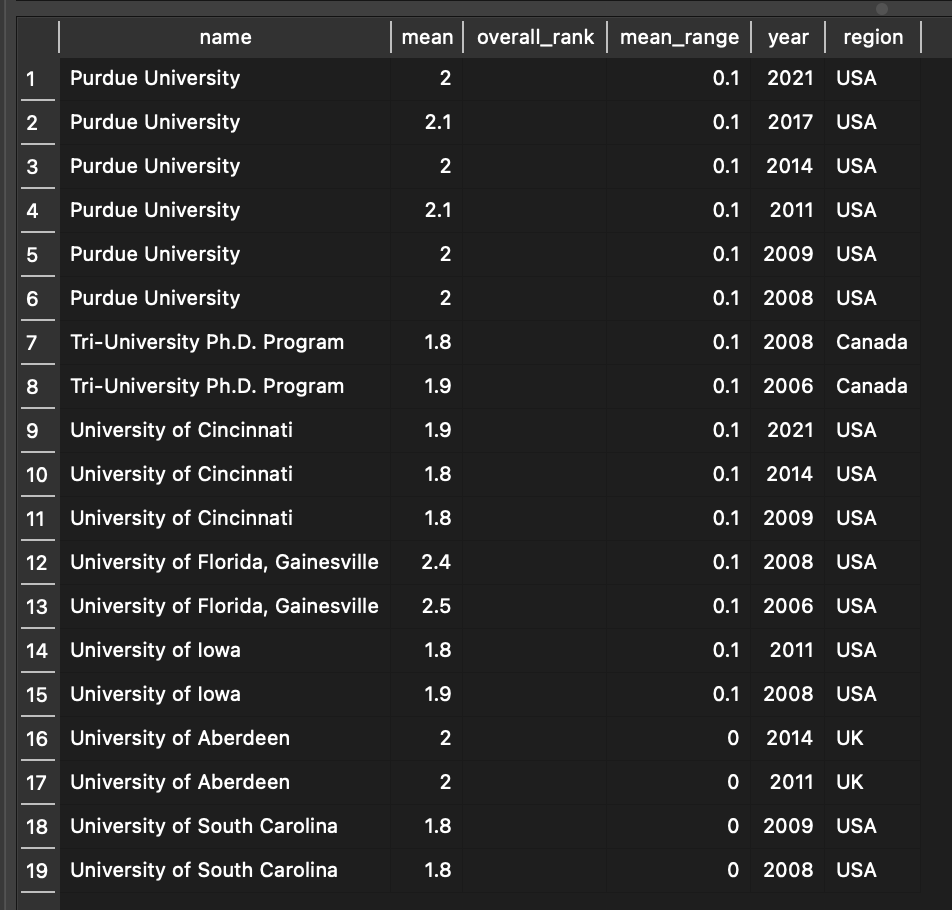Select University of Iowa name in row 14
Image resolution: width=952 pixels, height=910 pixels.
[155, 651]
